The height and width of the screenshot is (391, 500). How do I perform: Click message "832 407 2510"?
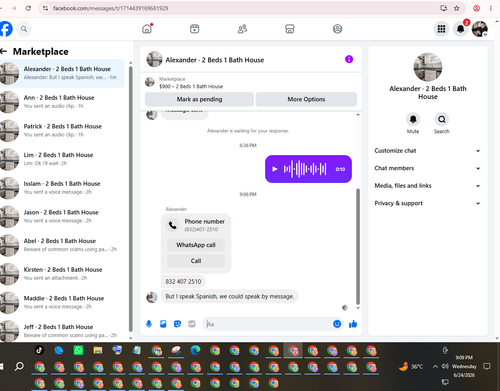[183, 282]
